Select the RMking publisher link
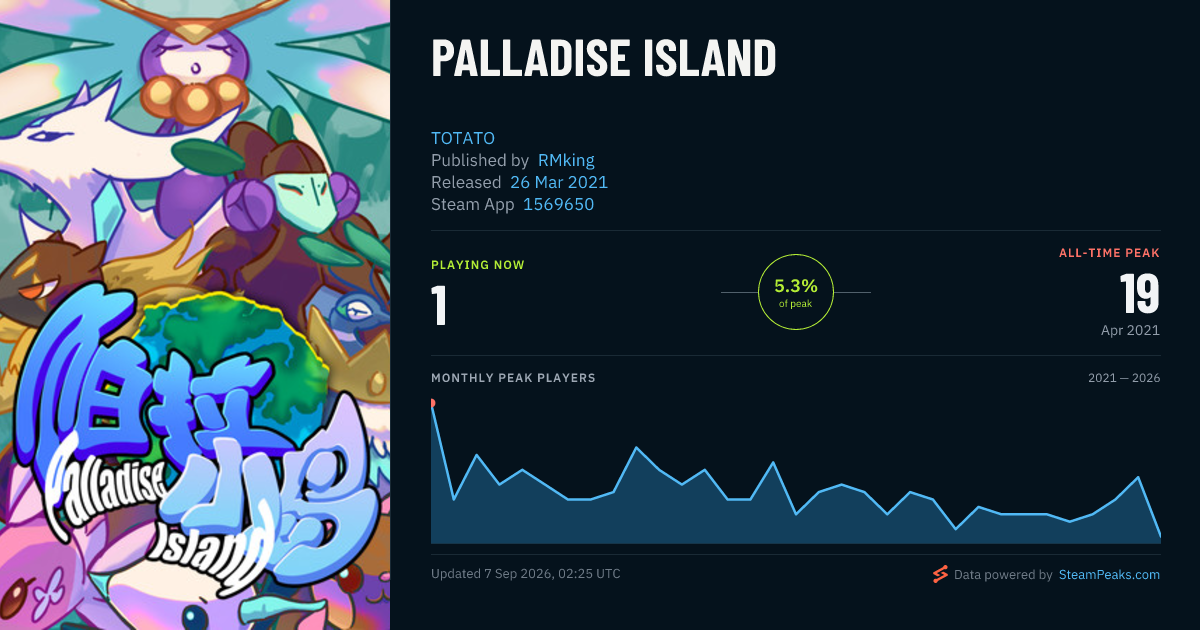Viewport: 1200px width, 630px height. click(x=566, y=160)
